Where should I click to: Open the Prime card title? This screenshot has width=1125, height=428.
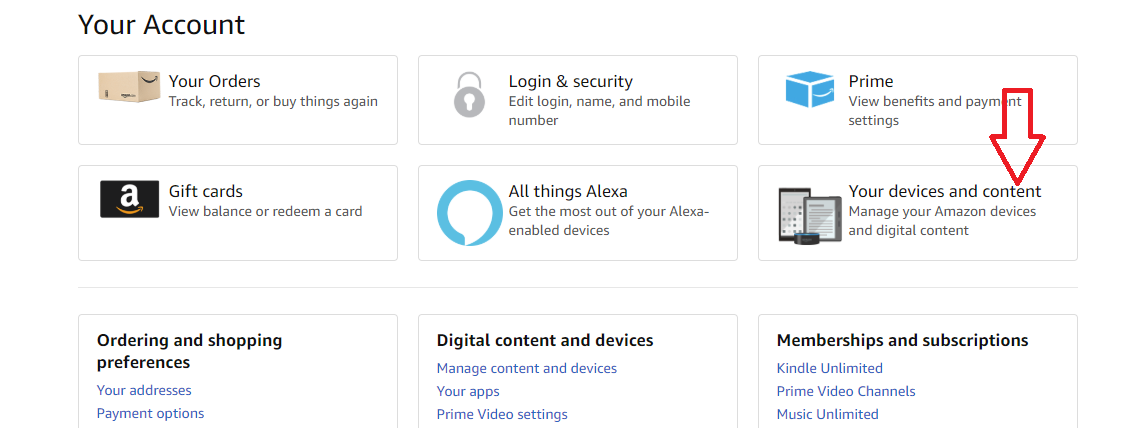870,81
